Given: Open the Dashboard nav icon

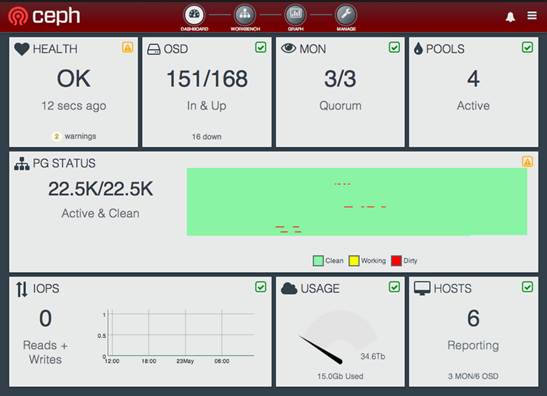Looking at the screenshot, I should point(194,15).
